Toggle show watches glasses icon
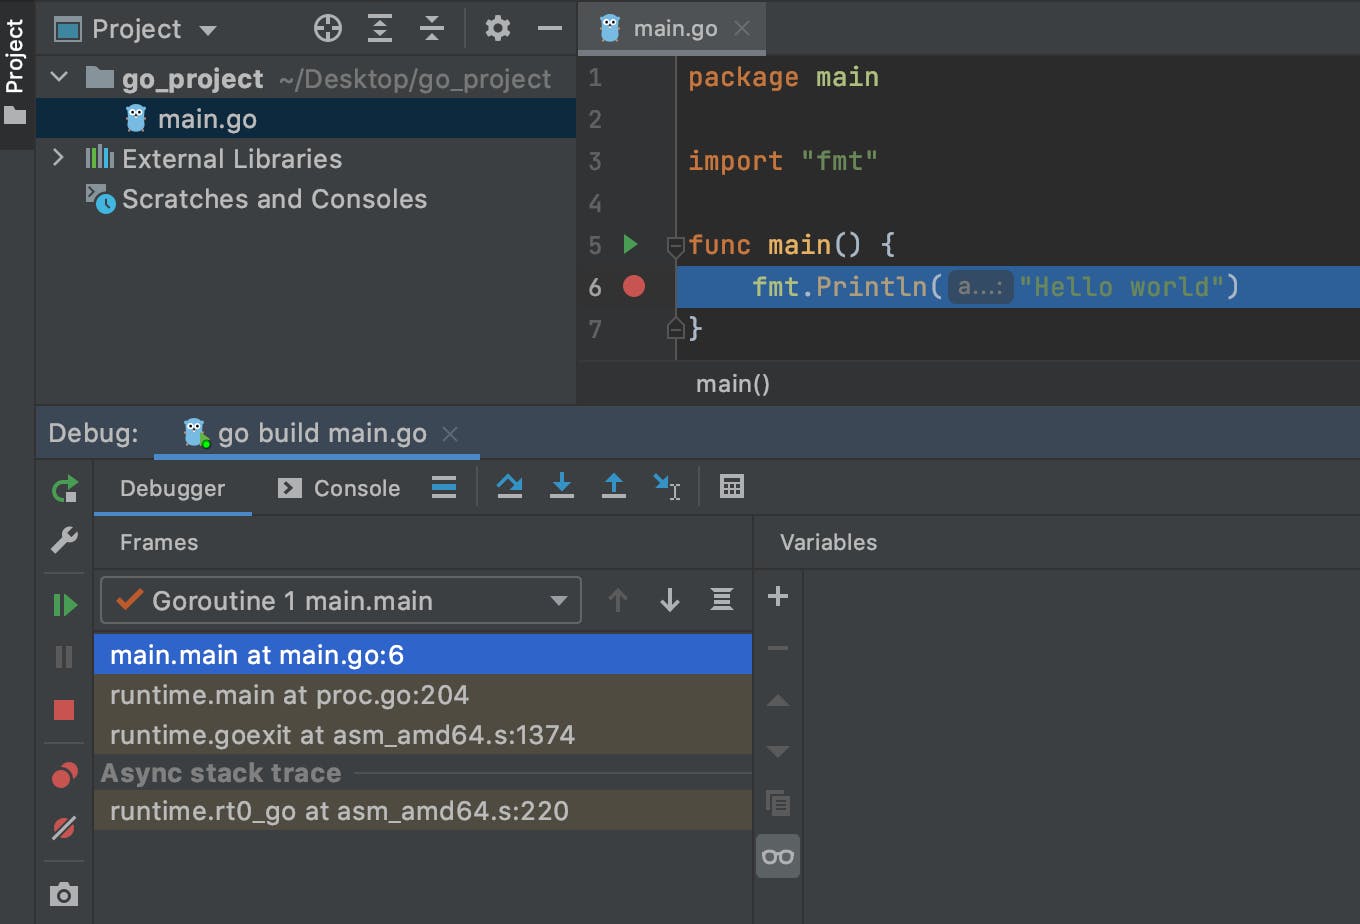This screenshot has height=924, width=1360. (778, 857)
